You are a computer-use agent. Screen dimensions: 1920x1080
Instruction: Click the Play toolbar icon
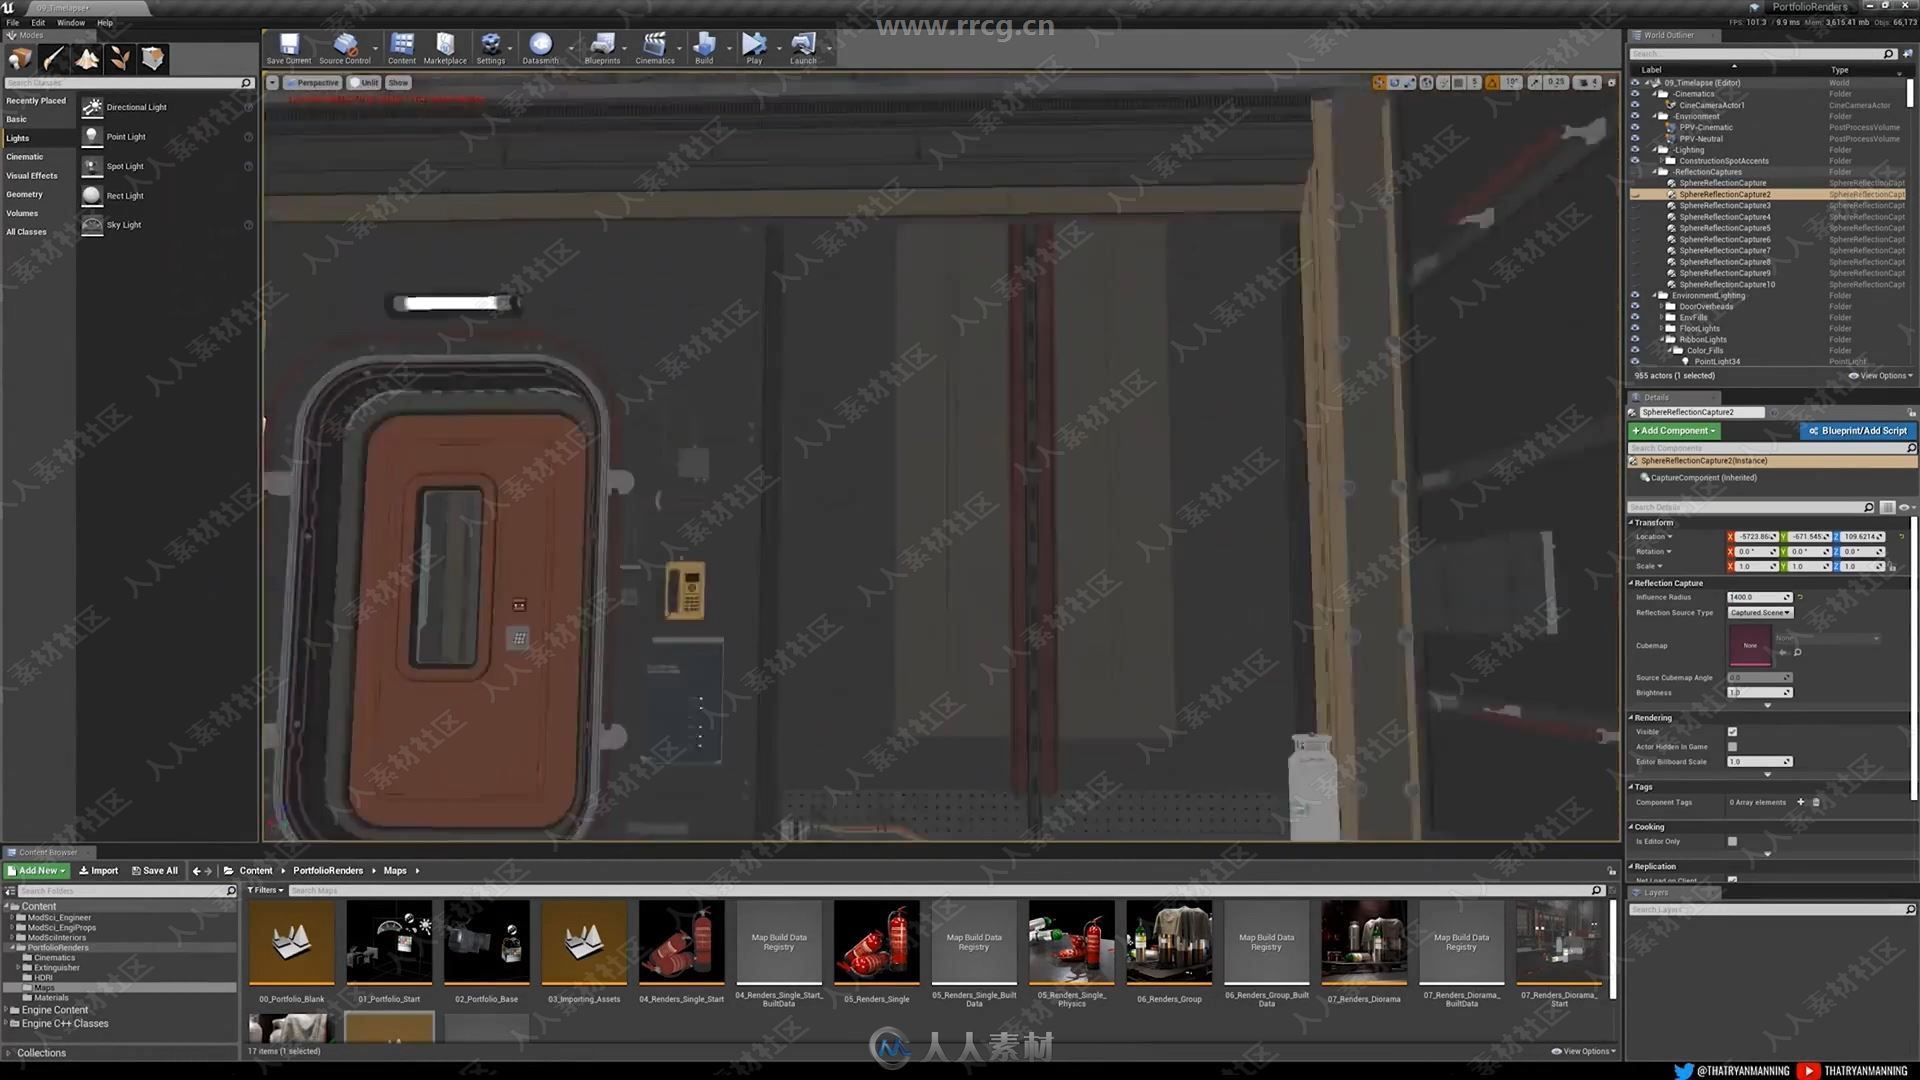(x=754, y=47)
